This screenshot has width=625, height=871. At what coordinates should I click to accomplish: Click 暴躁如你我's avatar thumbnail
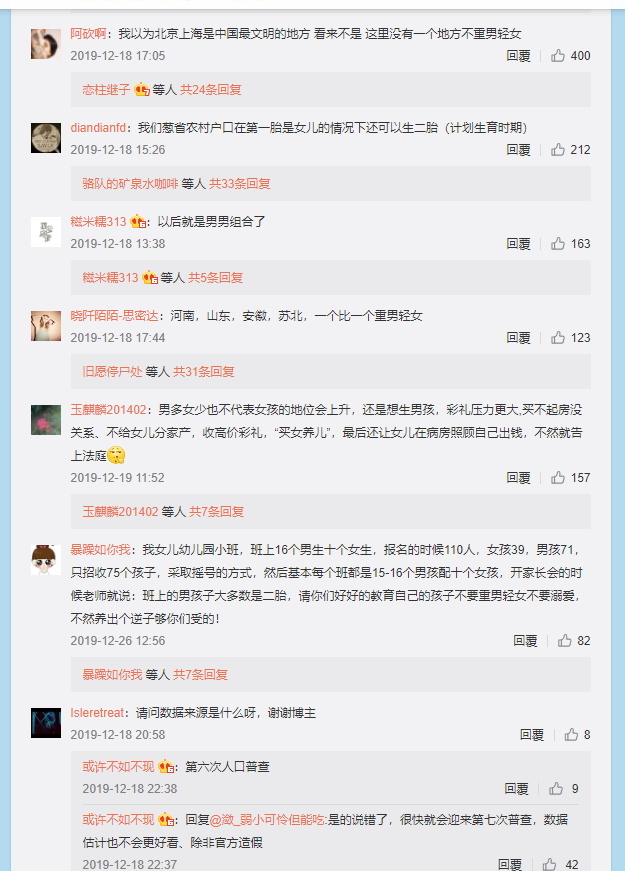pyautogui.click(x=46, y=559)
